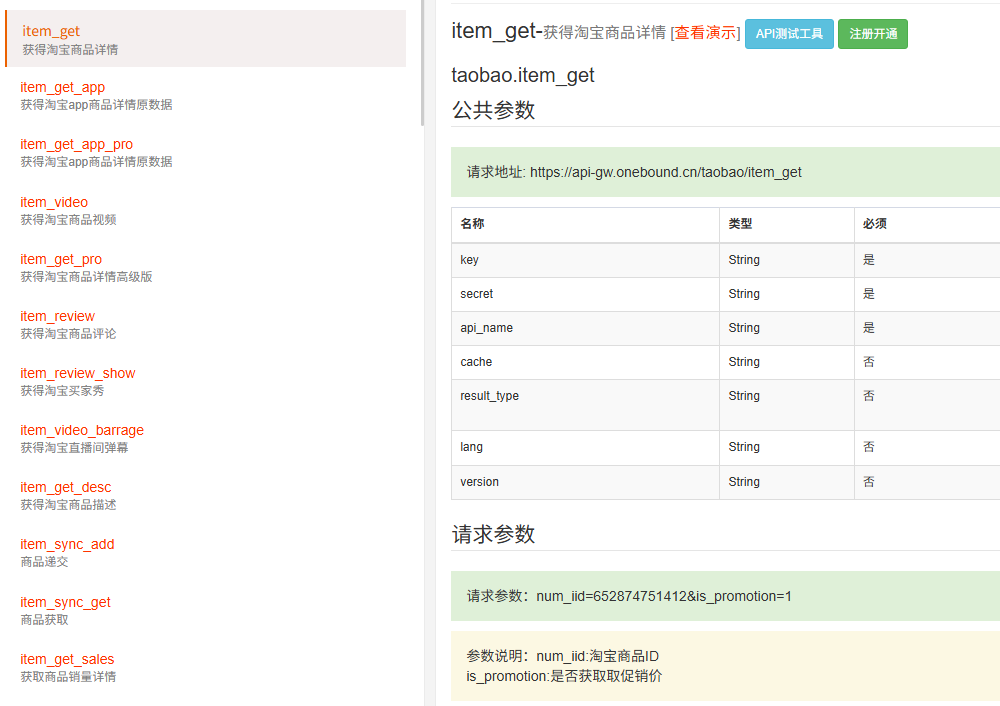This screenshot has width=1000, height=706.
Task: Click the 是 value in secret row
Action: (869, 293)
